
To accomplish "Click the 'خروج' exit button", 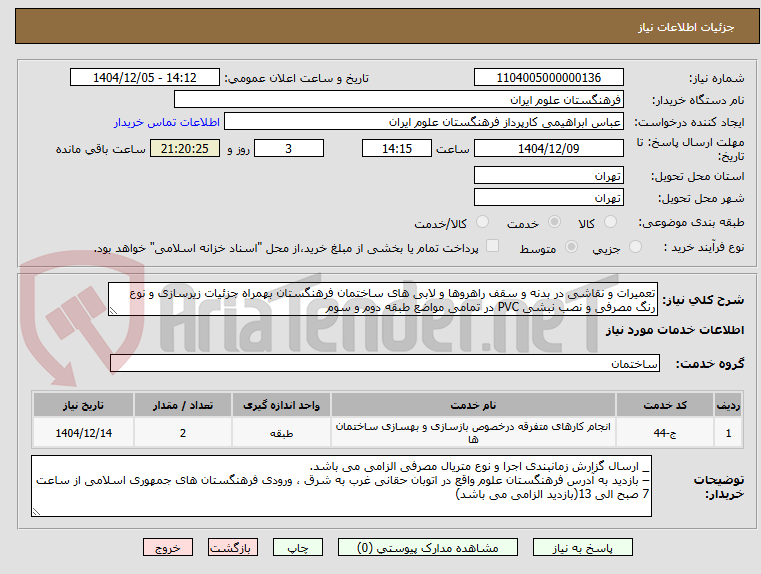I will [167, 547].
